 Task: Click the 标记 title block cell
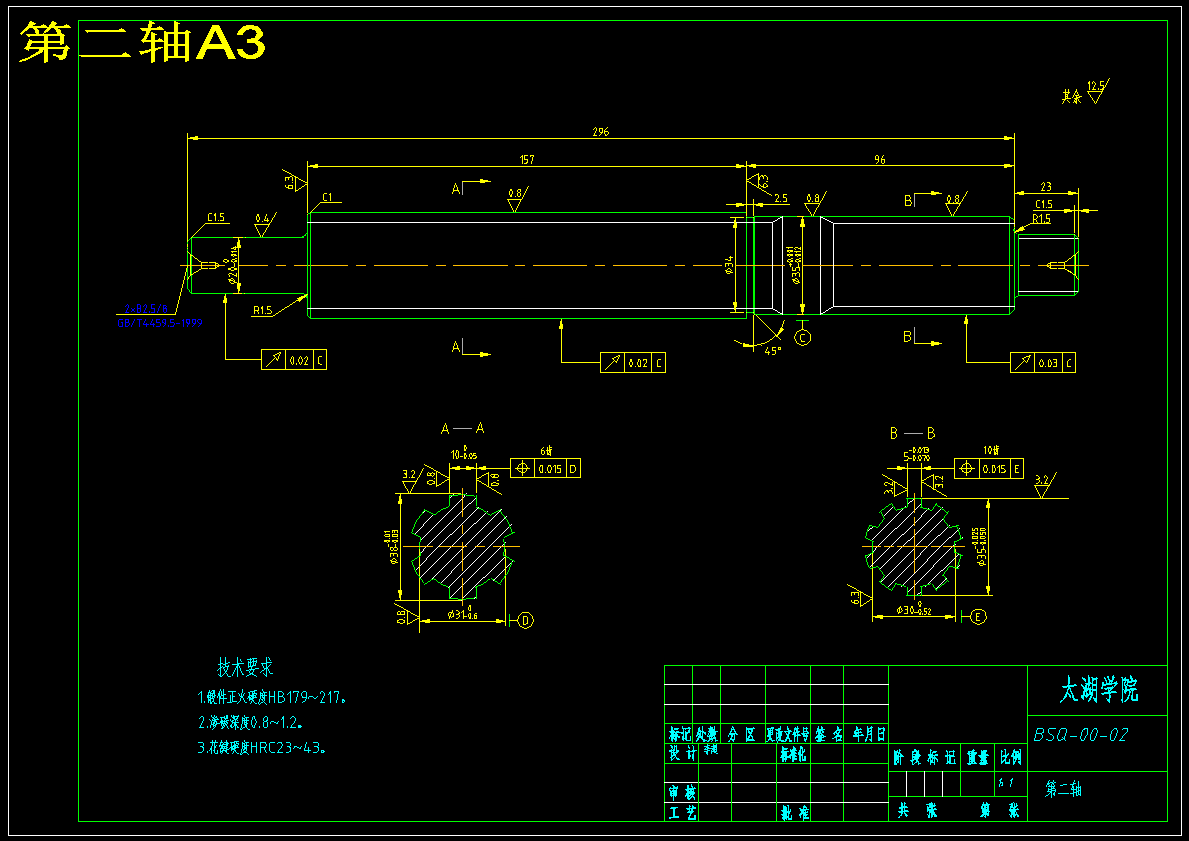tap(679, 734)
